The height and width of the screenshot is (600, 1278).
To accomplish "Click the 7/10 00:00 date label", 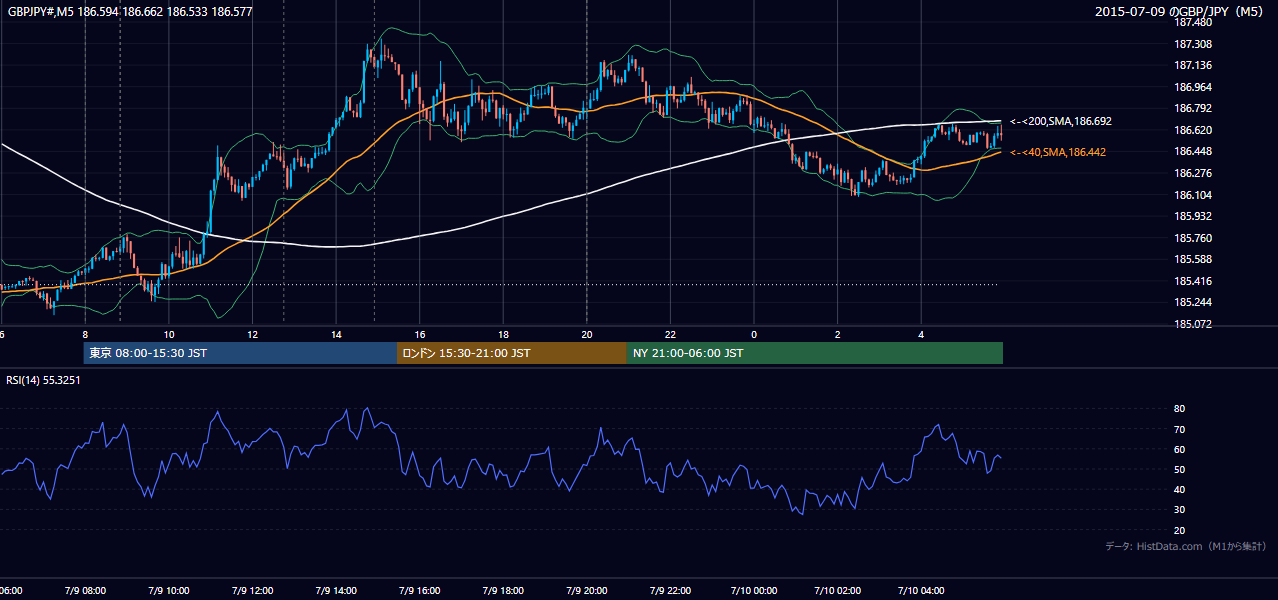I will (754, 591).
